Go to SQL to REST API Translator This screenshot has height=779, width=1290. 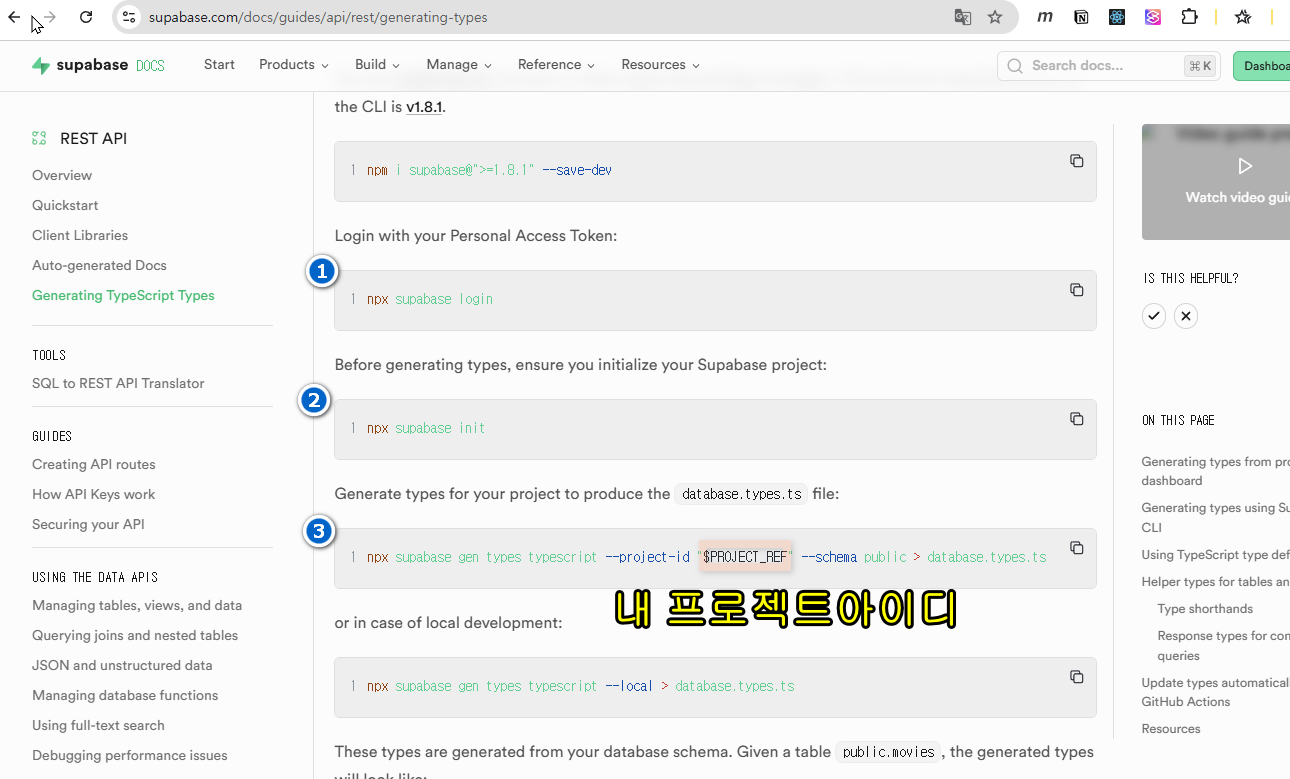pos(118,383)
